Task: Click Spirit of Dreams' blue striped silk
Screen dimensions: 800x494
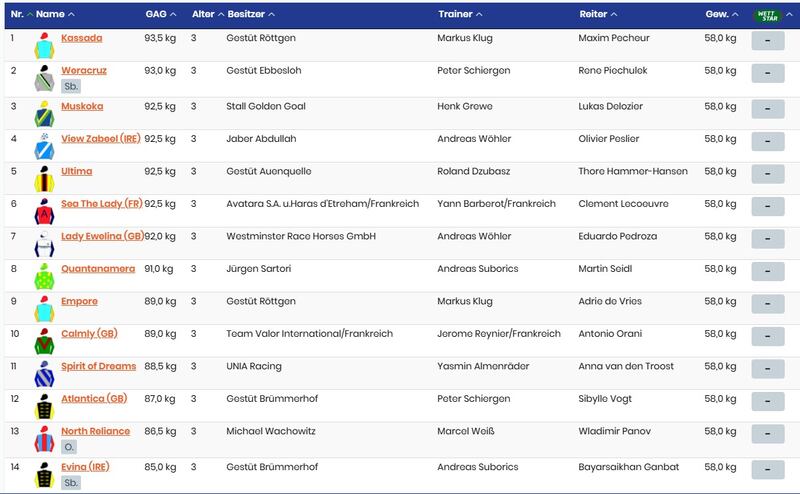Action: pos(44,374)
